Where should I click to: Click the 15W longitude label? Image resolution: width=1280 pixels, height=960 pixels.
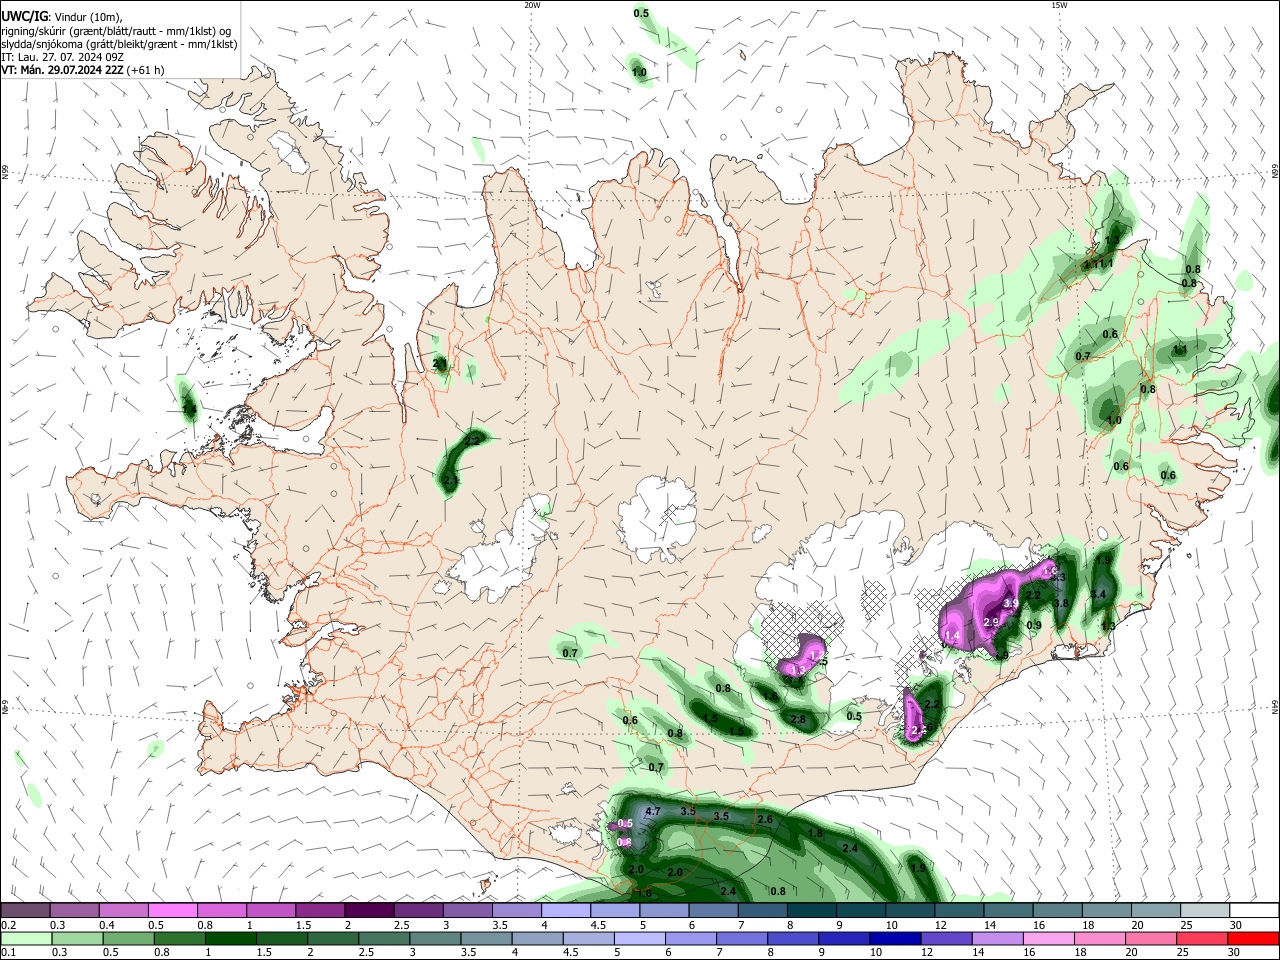click(x=1059, y=5)
